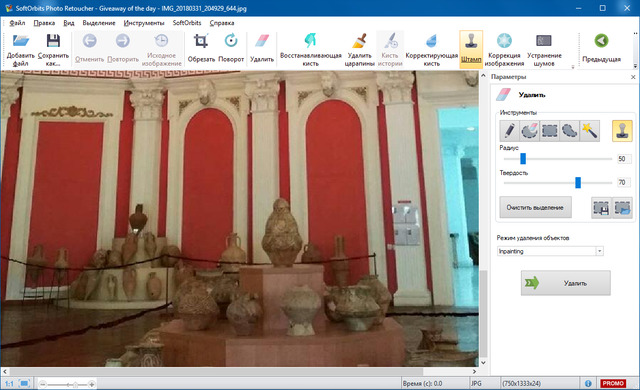Click the Твердость value field
The height and width of the screenshot is (390, 640).
(624, 182)
